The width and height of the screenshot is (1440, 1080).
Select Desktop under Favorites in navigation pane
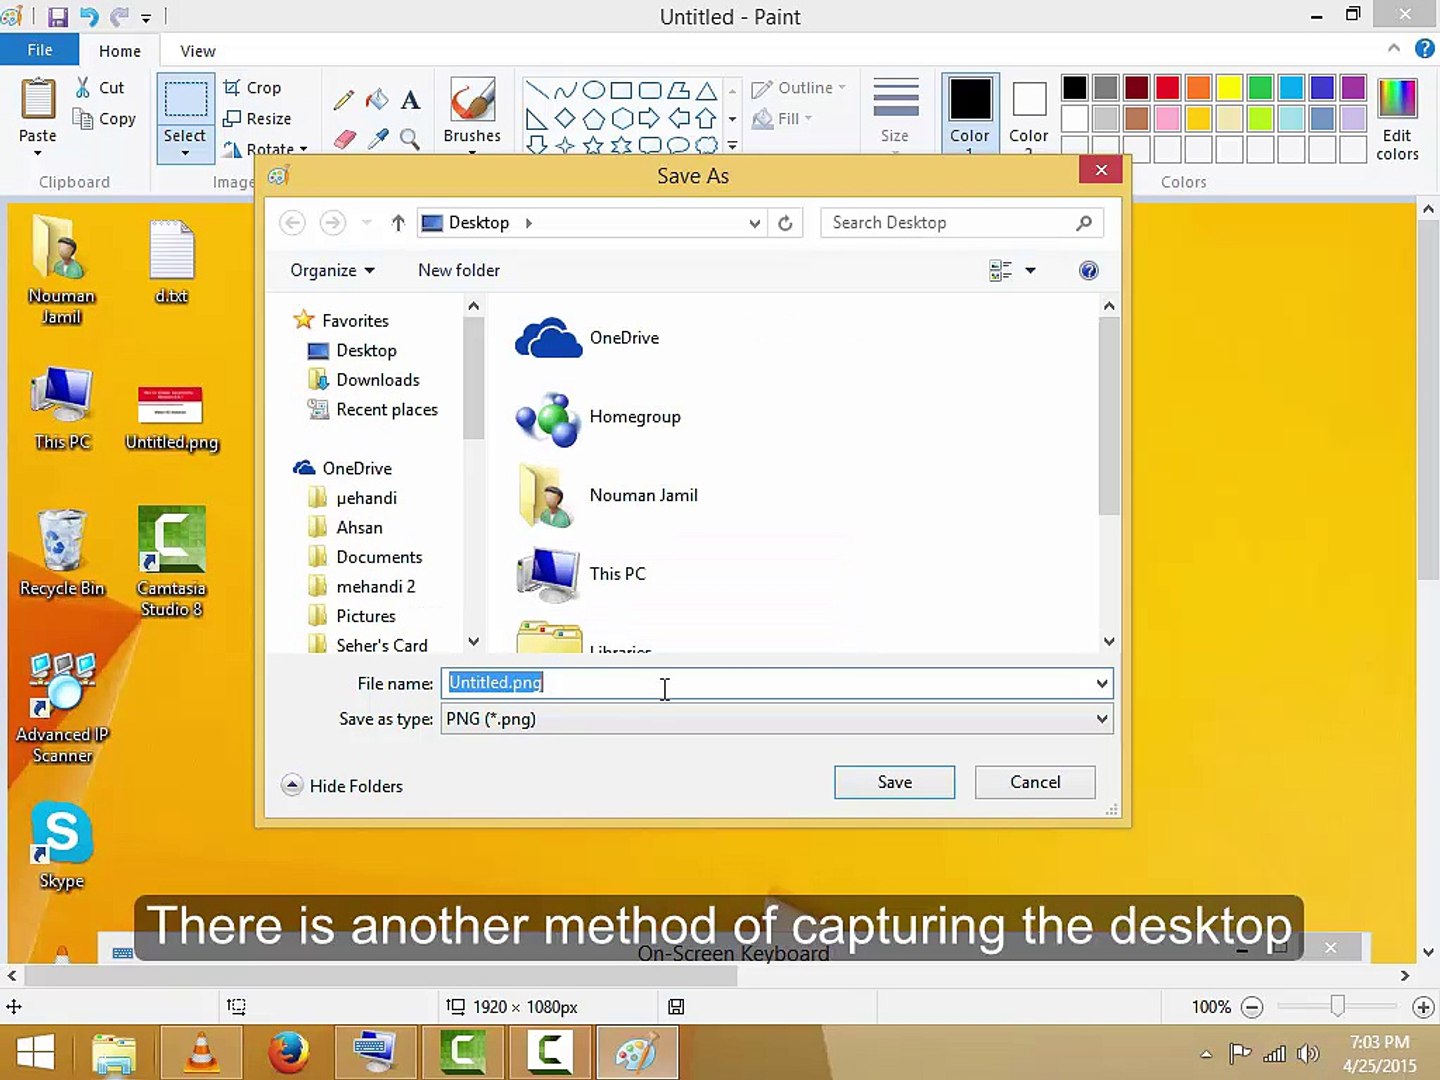(352, 351)
